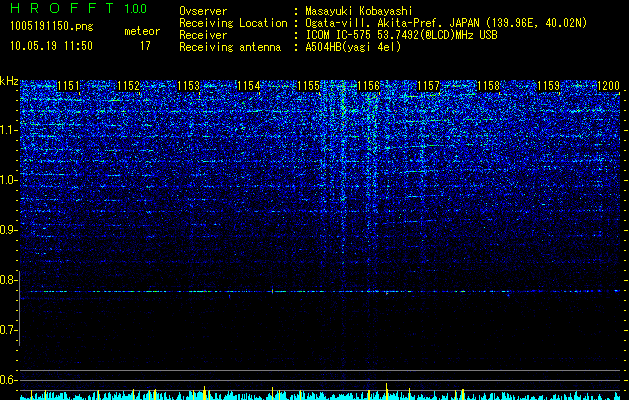629x400 pixels.
Task: Click the 1155 time marker
Action: (x=309, y=86)
